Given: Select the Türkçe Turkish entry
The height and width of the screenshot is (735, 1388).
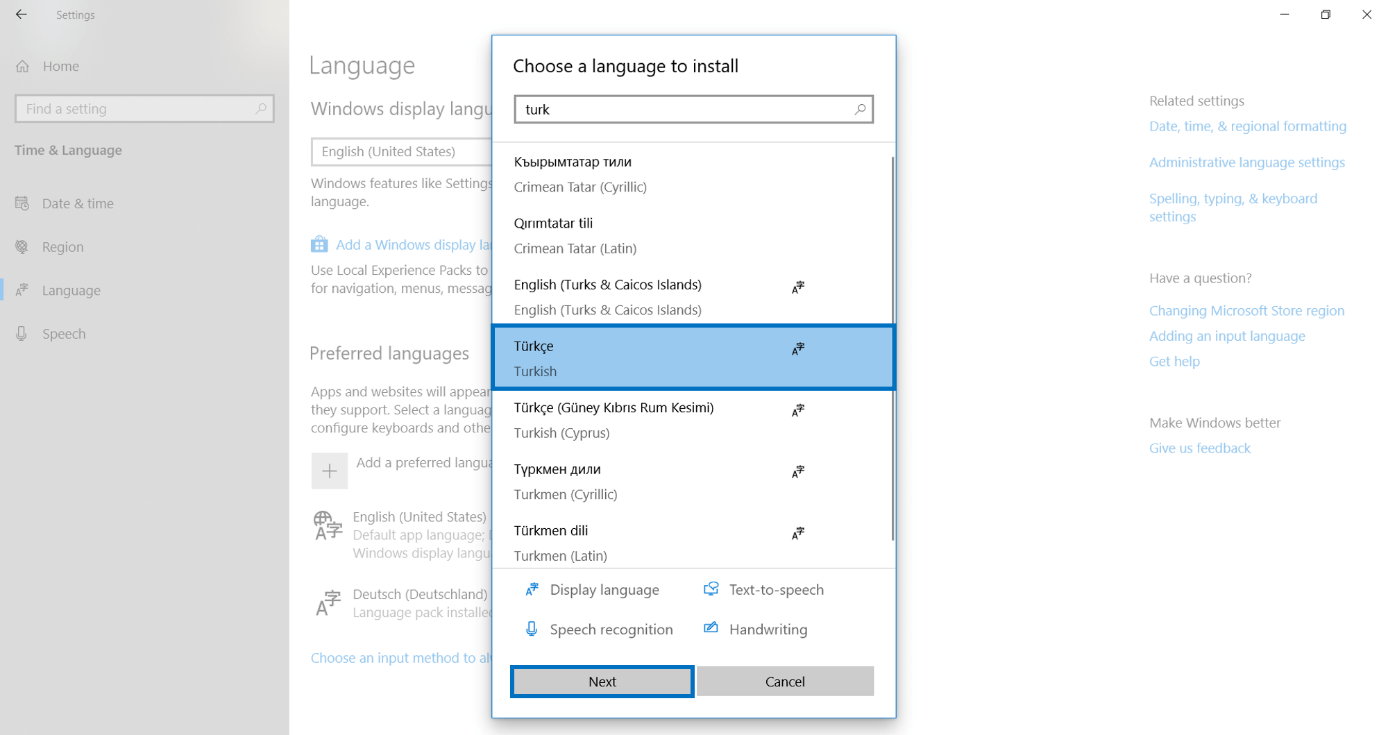Looking at the screenshot, I should point(693,357).
